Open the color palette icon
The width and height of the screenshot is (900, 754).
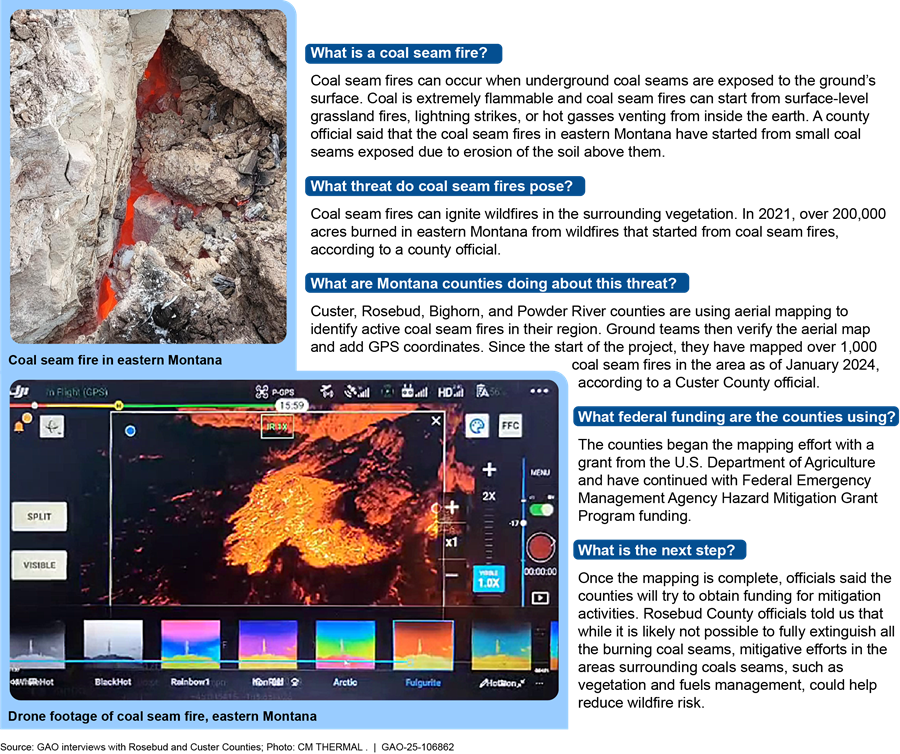click(x=477, y=426)
